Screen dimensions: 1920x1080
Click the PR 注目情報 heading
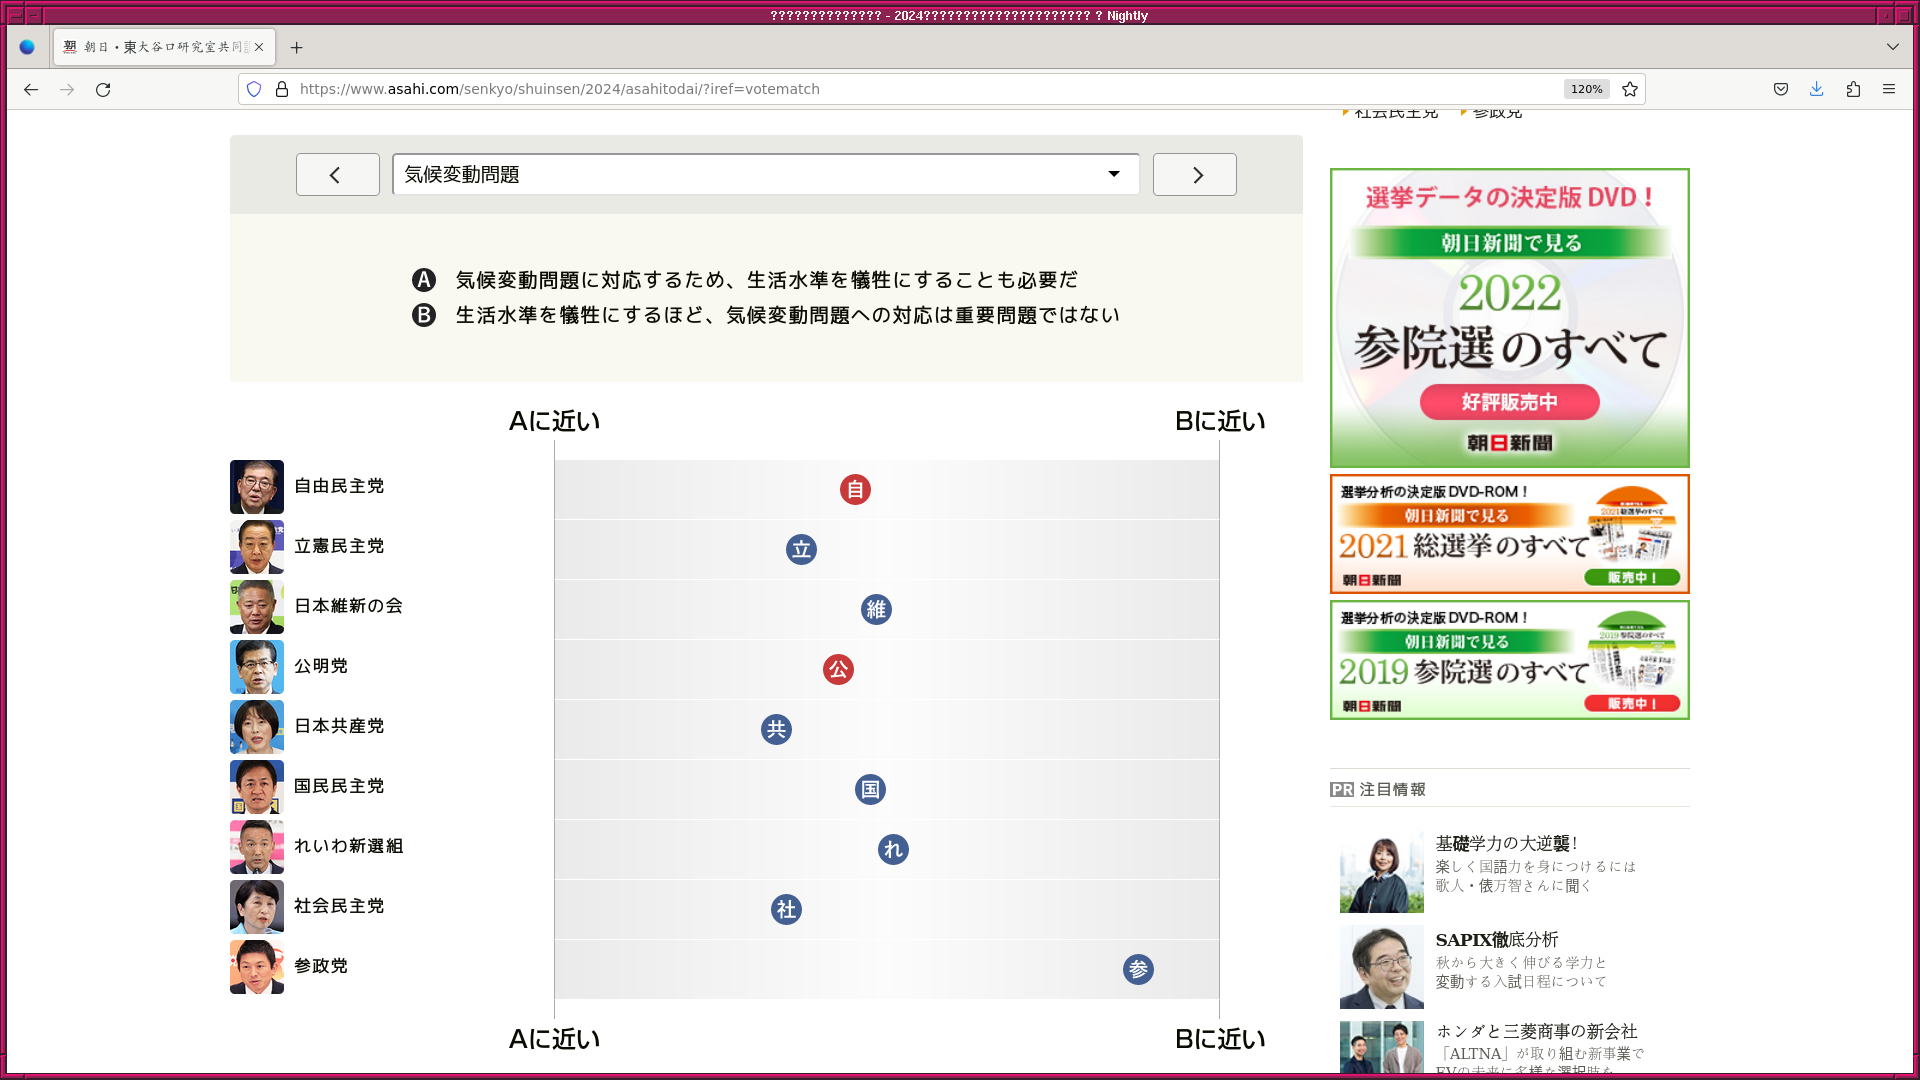pos(1378,789)
